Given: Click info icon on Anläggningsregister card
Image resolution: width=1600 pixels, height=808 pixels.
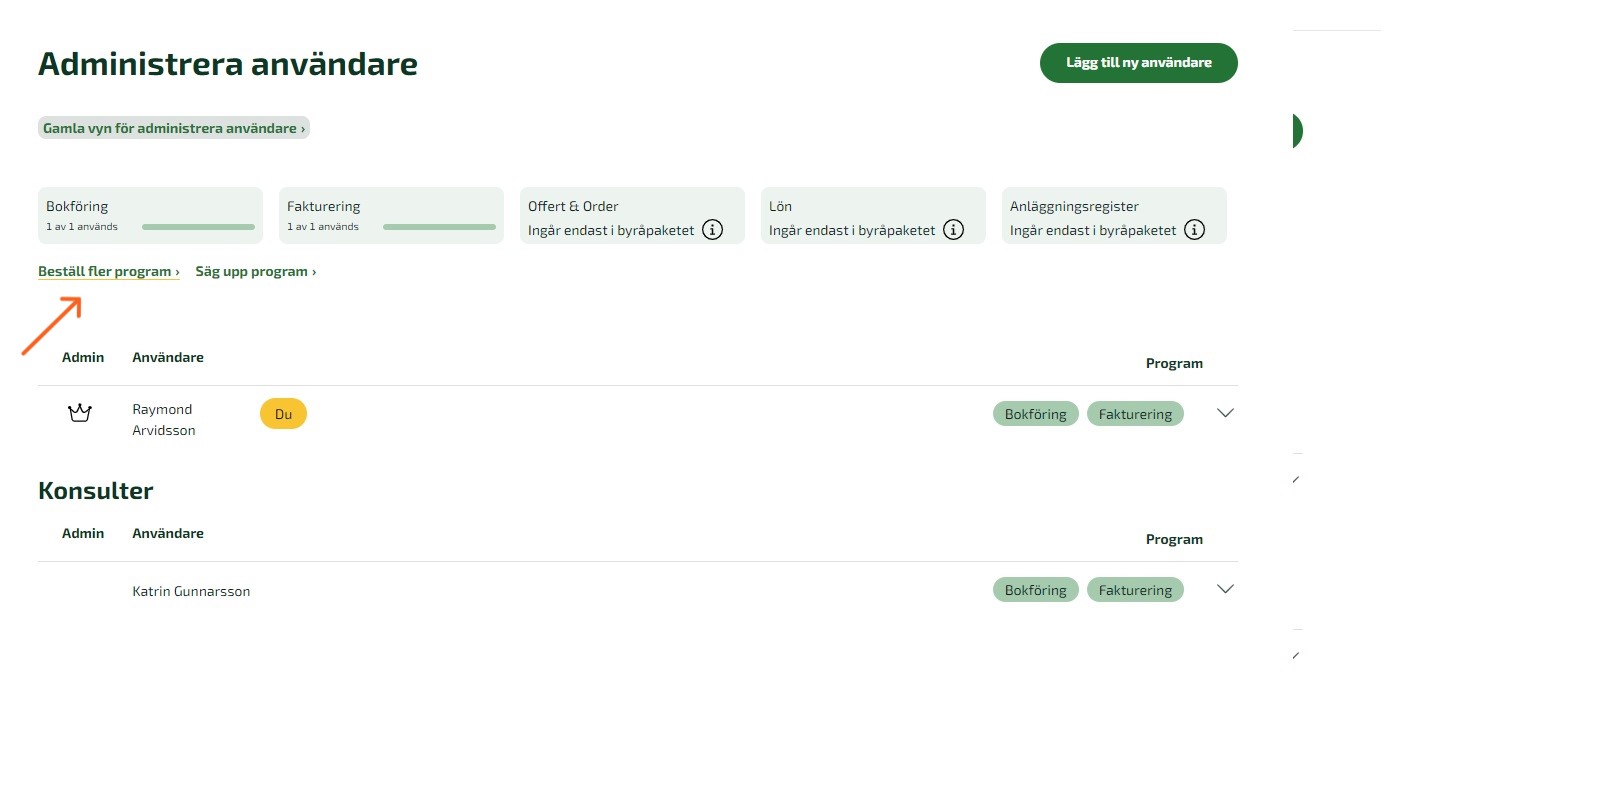Looking at the screenshot, I should coord(1194,230).
